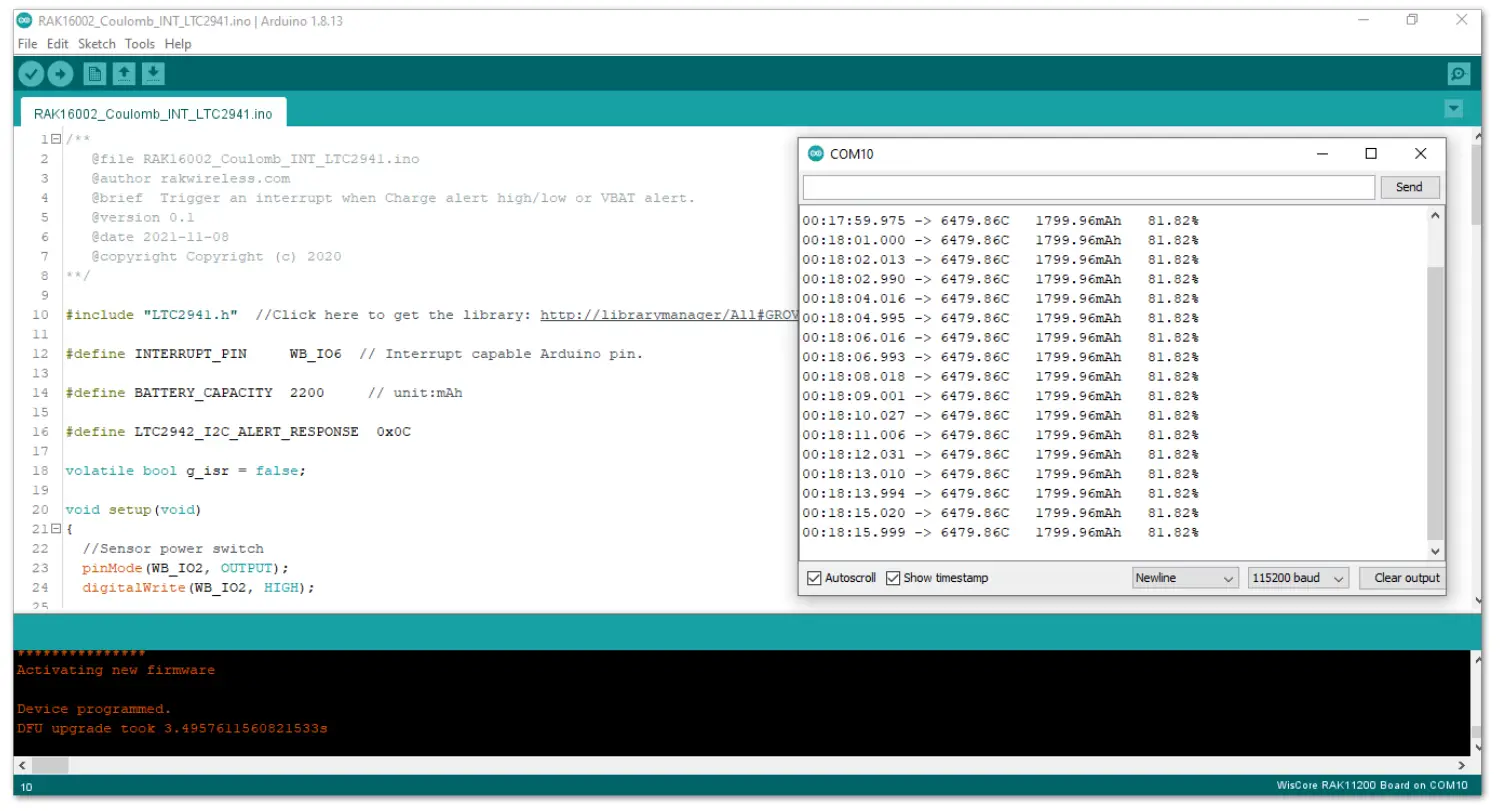Click the BATTERY_CAPACITY value 2200

point(307,393)
